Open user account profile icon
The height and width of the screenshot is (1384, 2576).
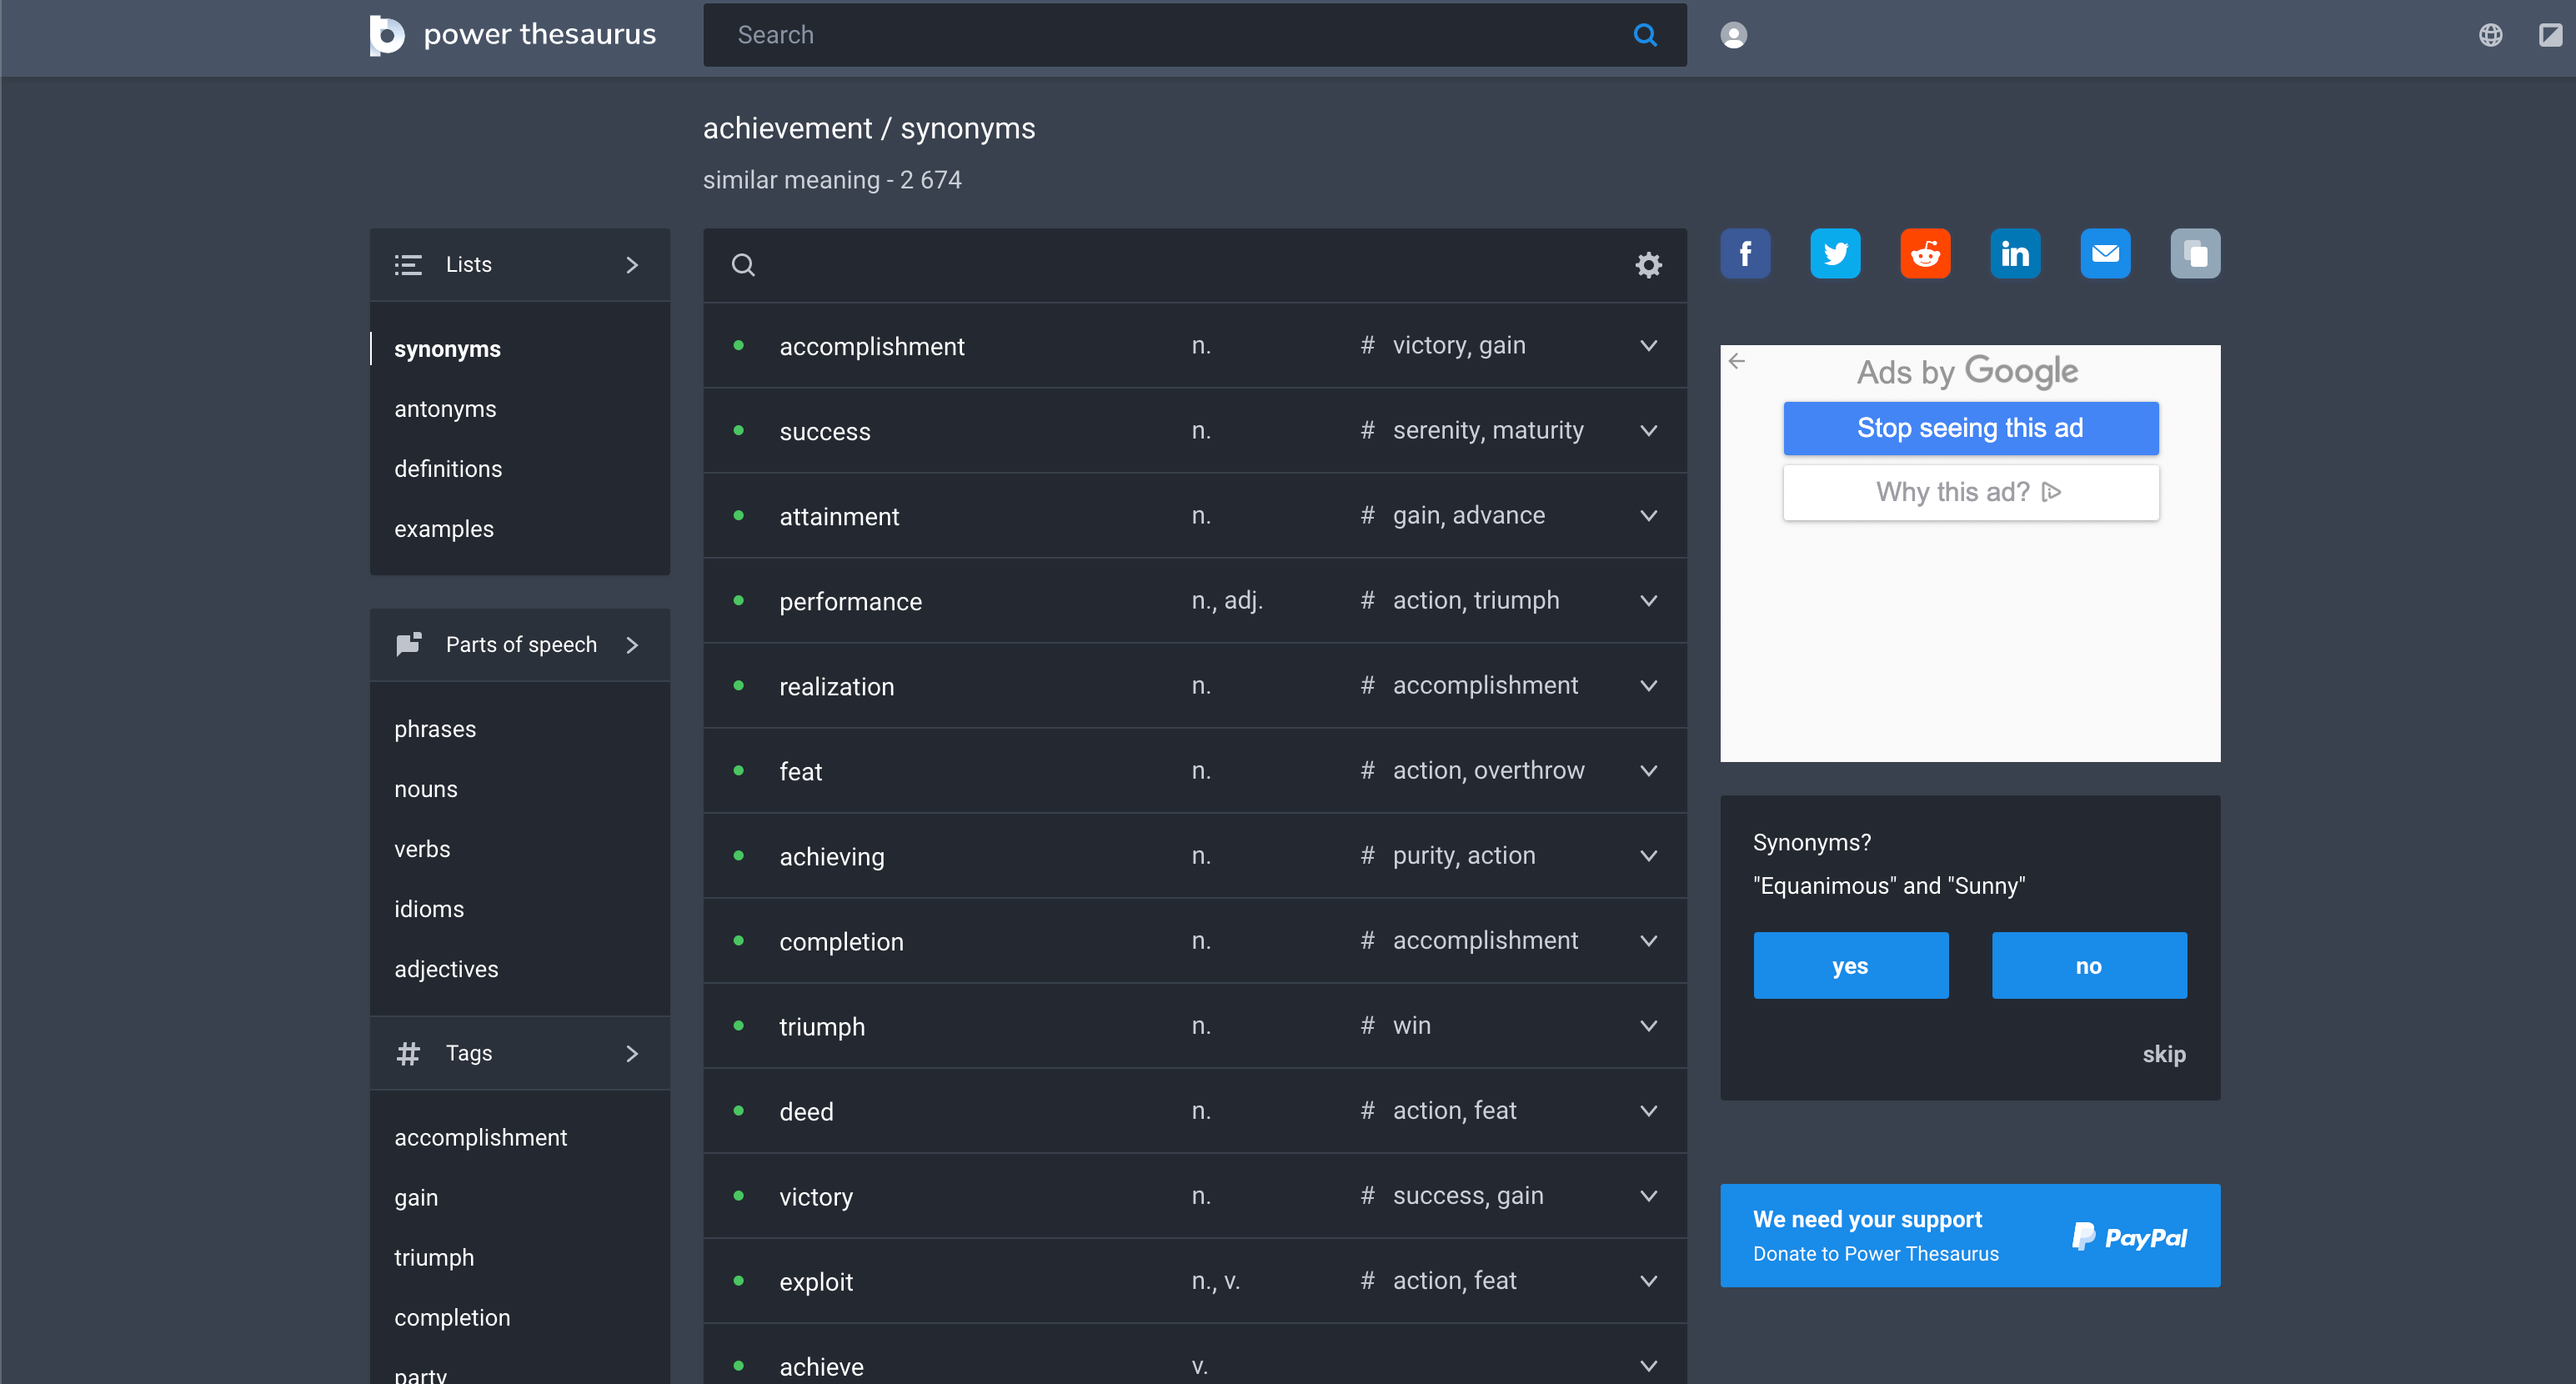click(x=1733, y=36)
